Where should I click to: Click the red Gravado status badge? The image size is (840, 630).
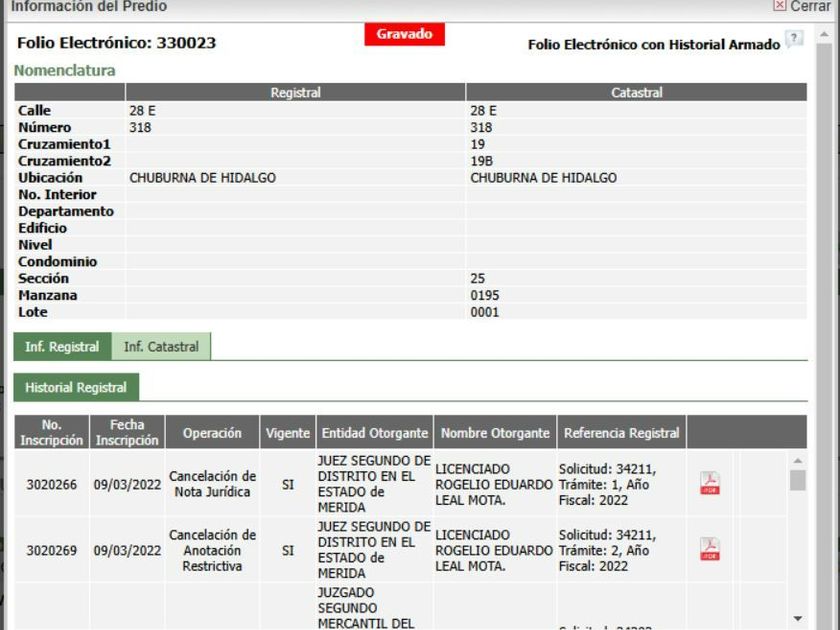[x=404, y=34]
